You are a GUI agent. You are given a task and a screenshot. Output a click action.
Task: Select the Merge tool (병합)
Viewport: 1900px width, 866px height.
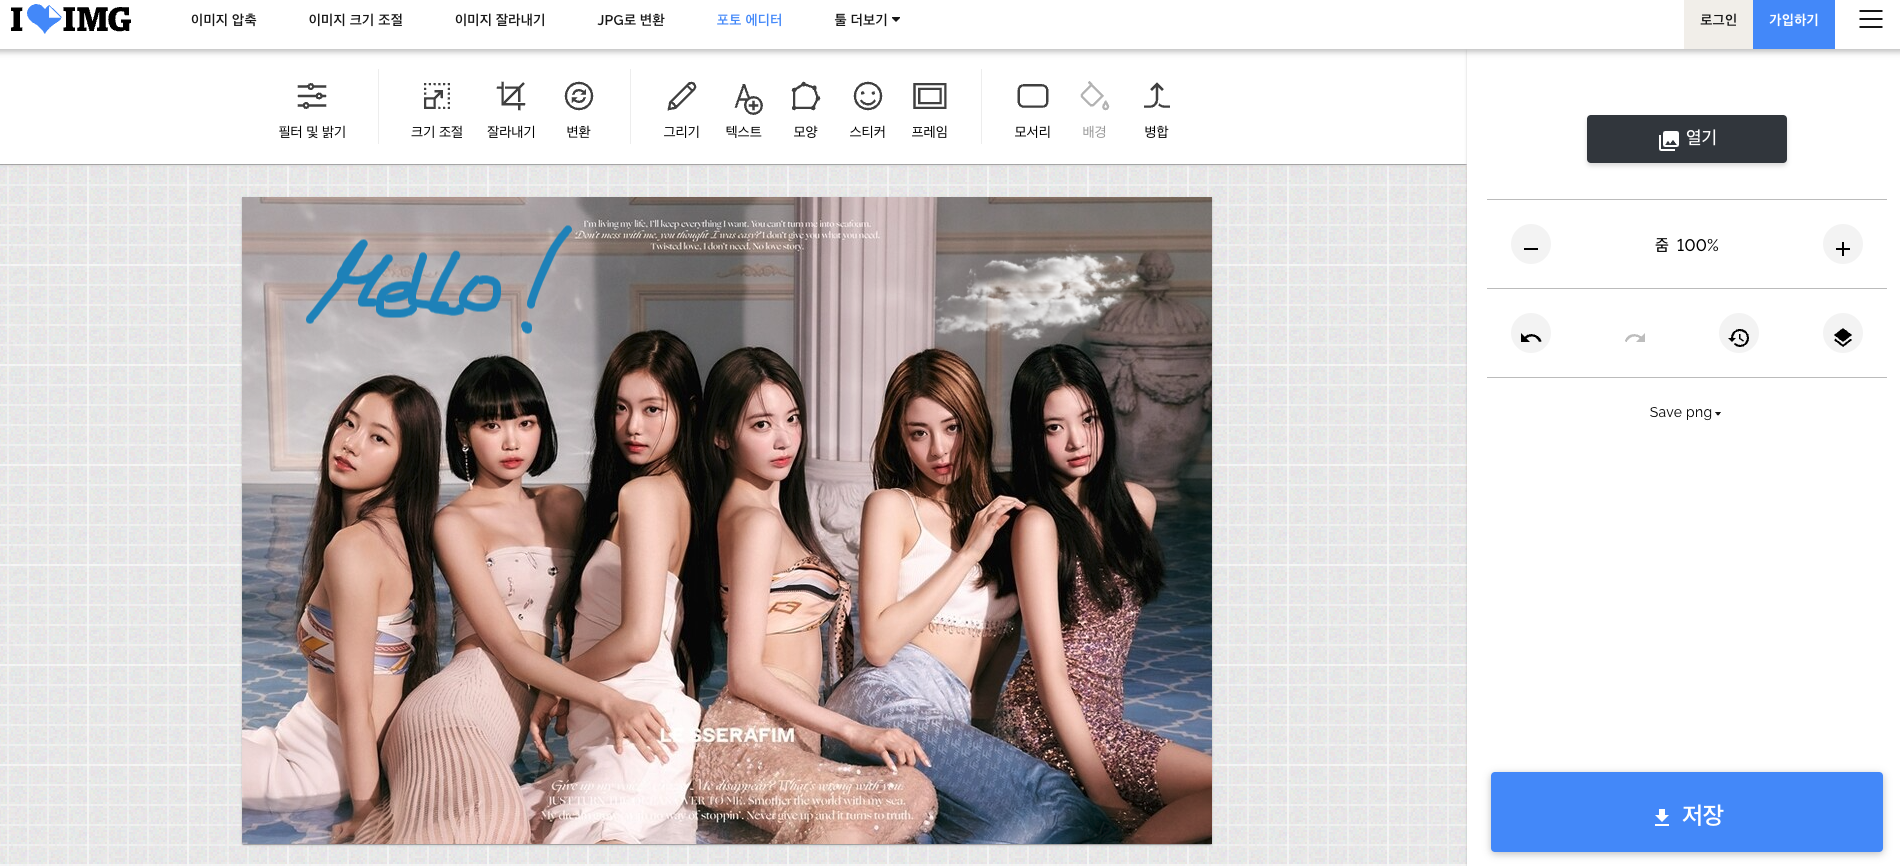click(1157, 109)
